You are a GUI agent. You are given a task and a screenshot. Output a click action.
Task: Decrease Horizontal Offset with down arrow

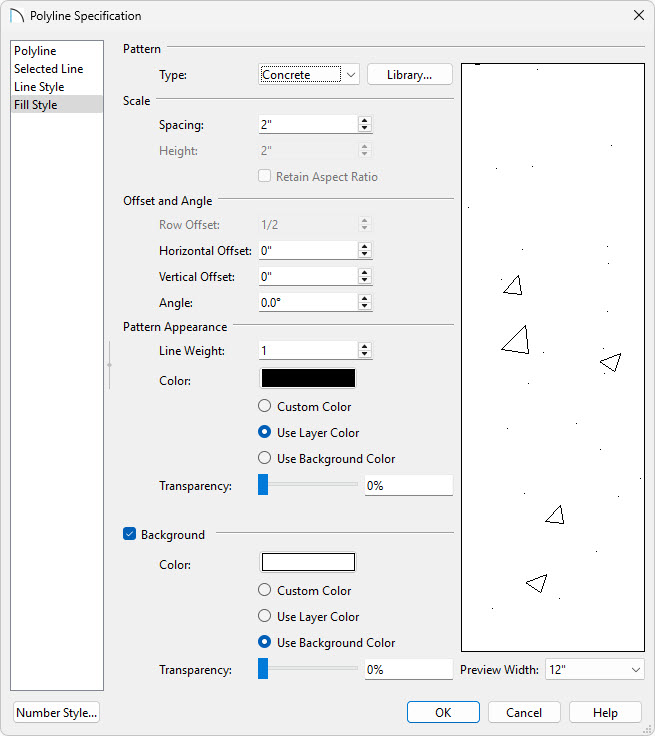(364, 255)
